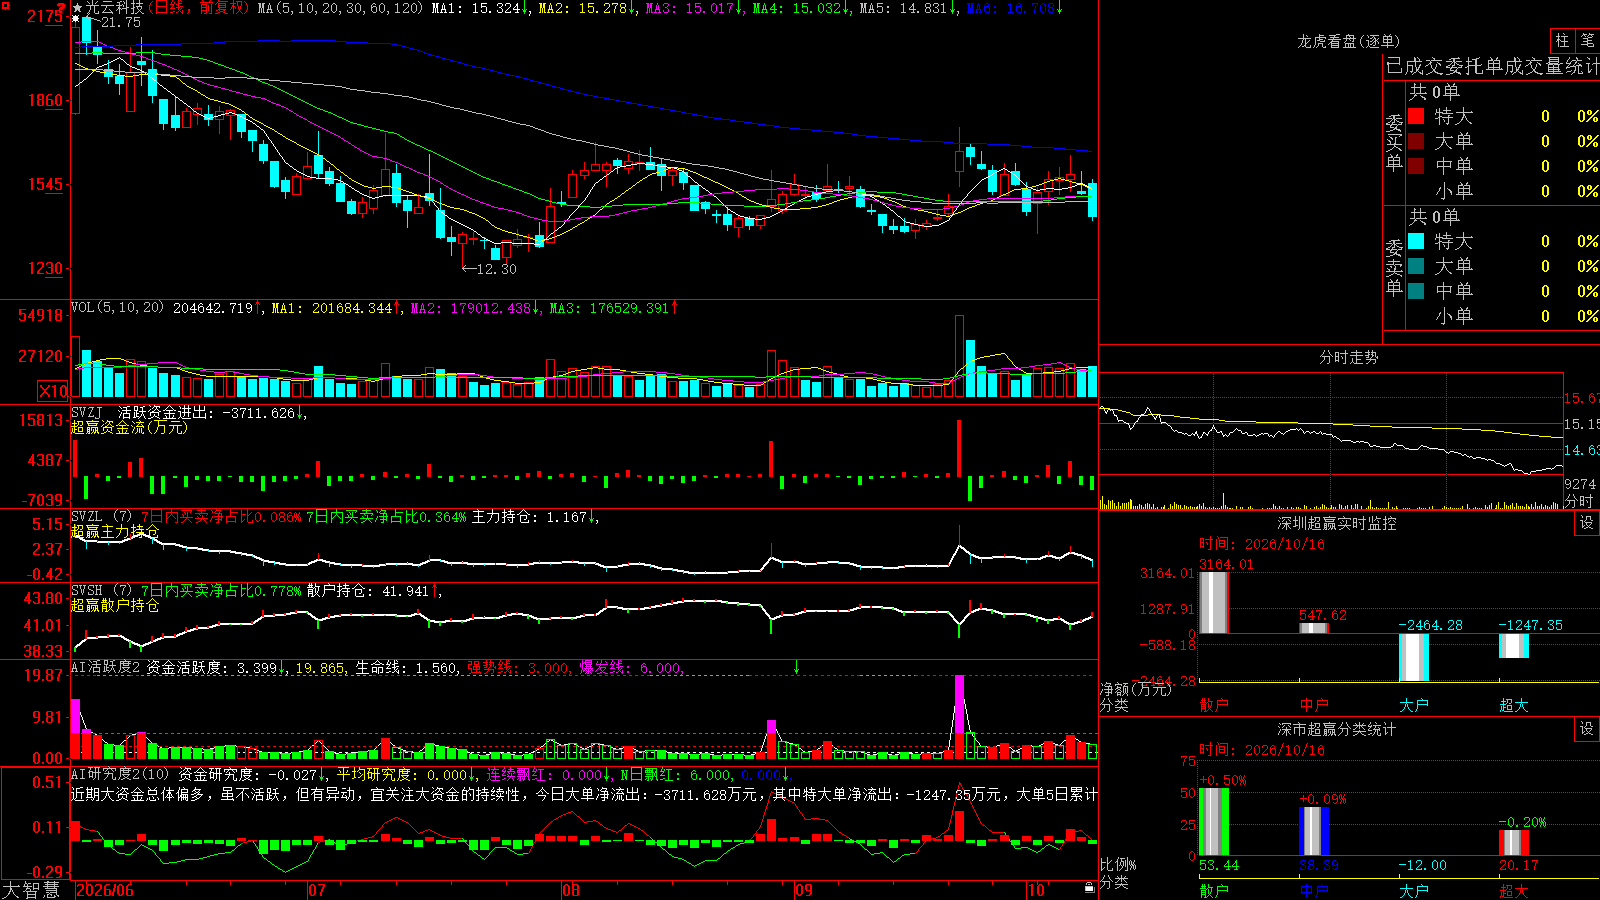Open settings 设 for 深圳超赢实时监控
Viewport: 1600px width, 900px height.
[x=1587, y=523]
